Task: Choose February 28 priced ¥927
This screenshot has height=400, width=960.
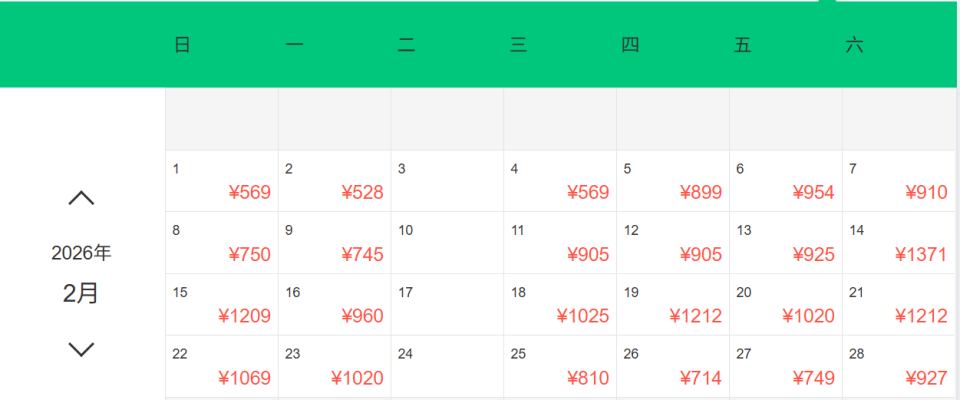Action: (898, 367)
